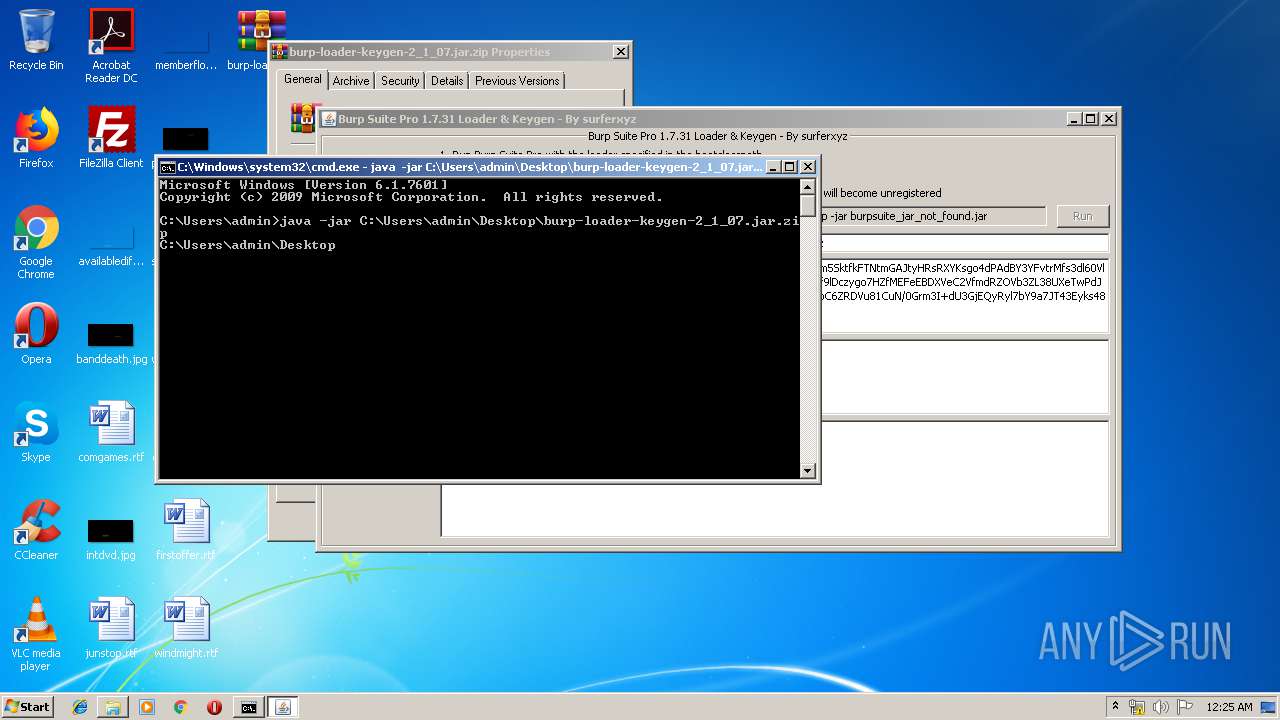Switch to the Details tab in Properties
The width and height of the screenshot is (1280, 720).
coord(447,81)
